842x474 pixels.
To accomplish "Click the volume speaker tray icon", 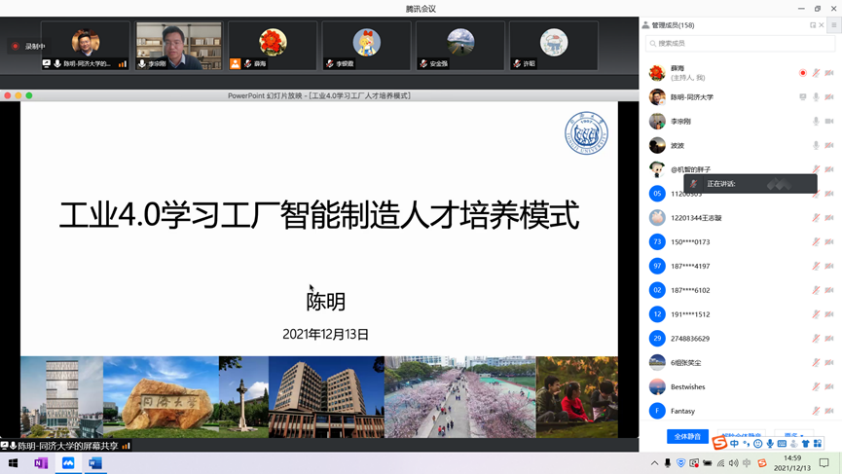I will pos(733,464).
